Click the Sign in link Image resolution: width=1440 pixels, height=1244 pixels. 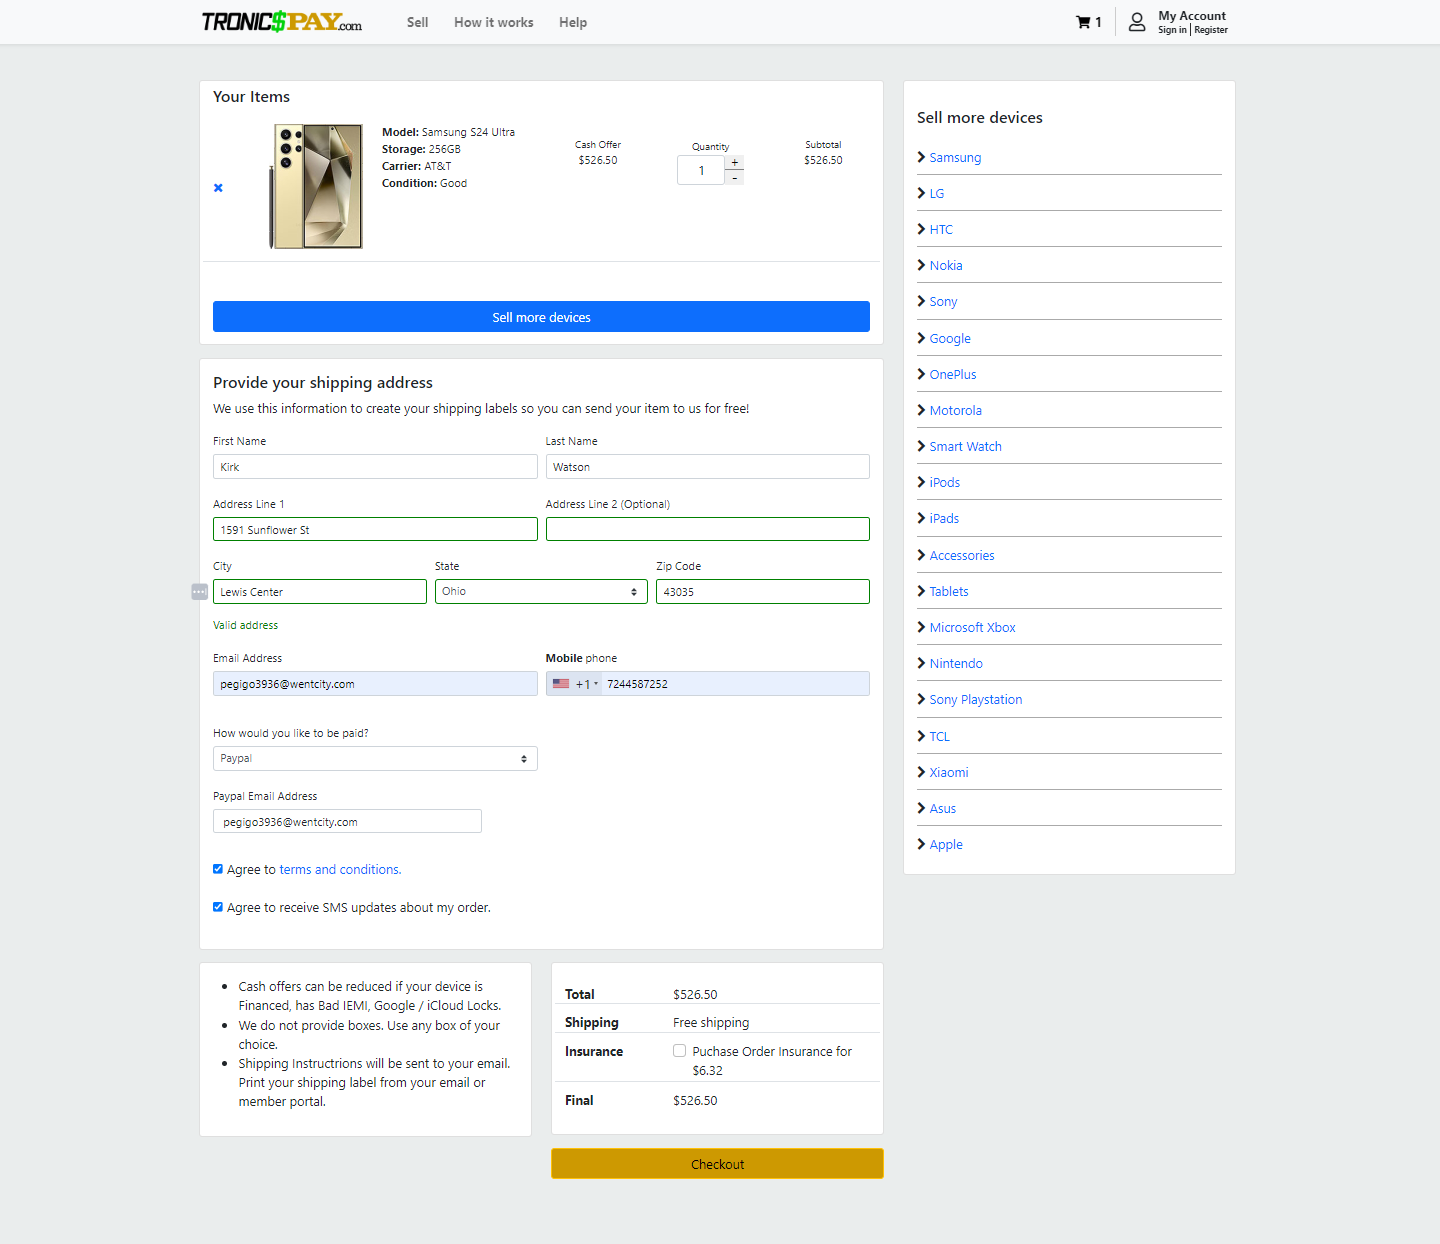[1172, 30]
